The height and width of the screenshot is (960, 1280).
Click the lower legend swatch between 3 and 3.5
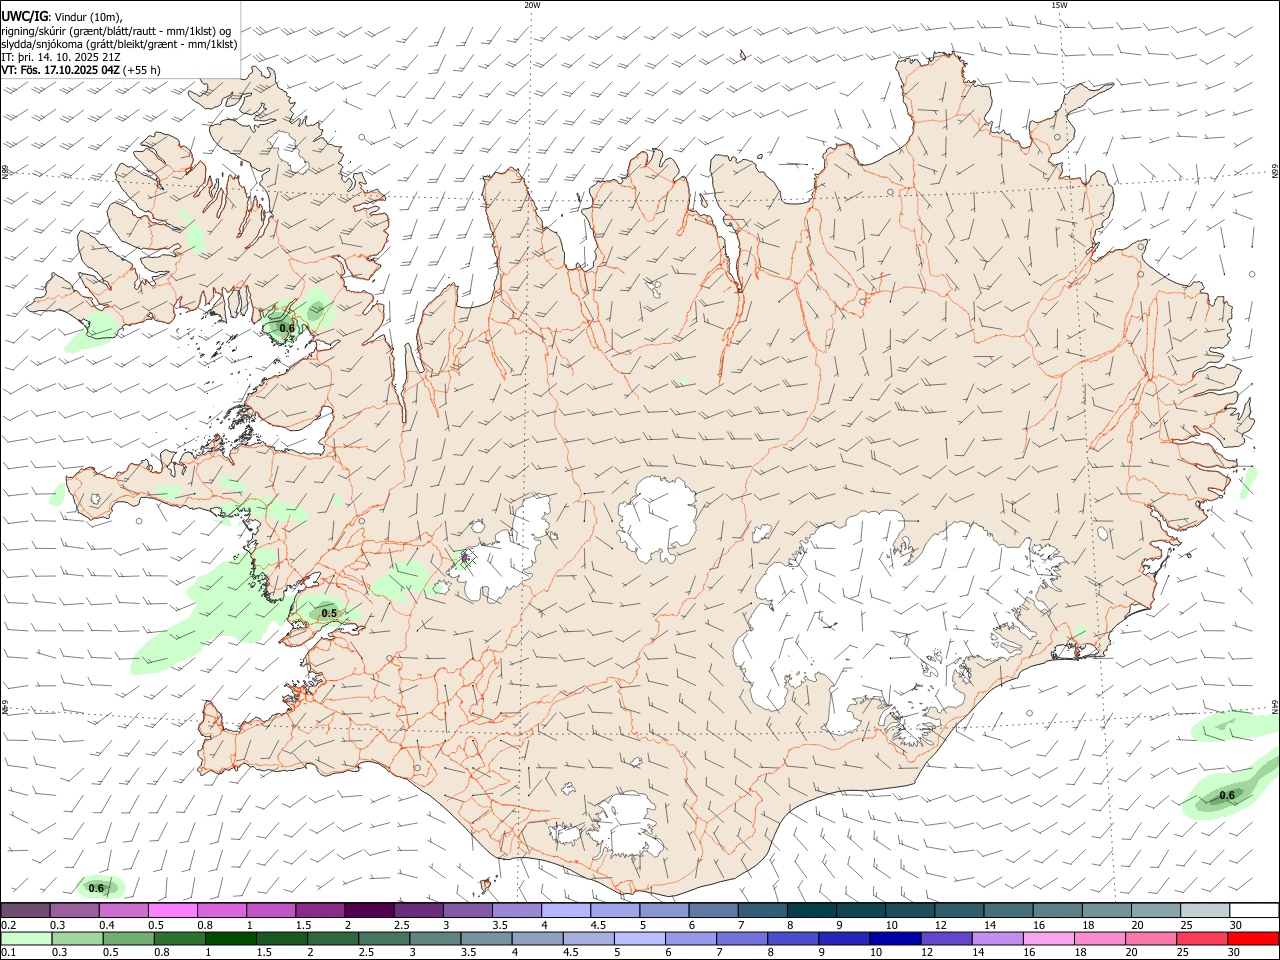point(434,939)
